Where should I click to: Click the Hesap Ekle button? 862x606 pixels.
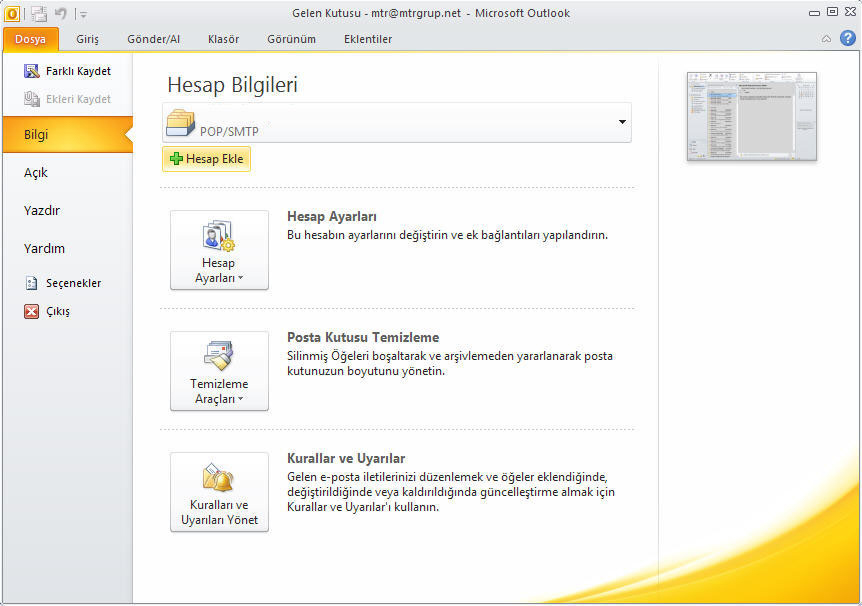pyautogui.click(x=207, y=159)
